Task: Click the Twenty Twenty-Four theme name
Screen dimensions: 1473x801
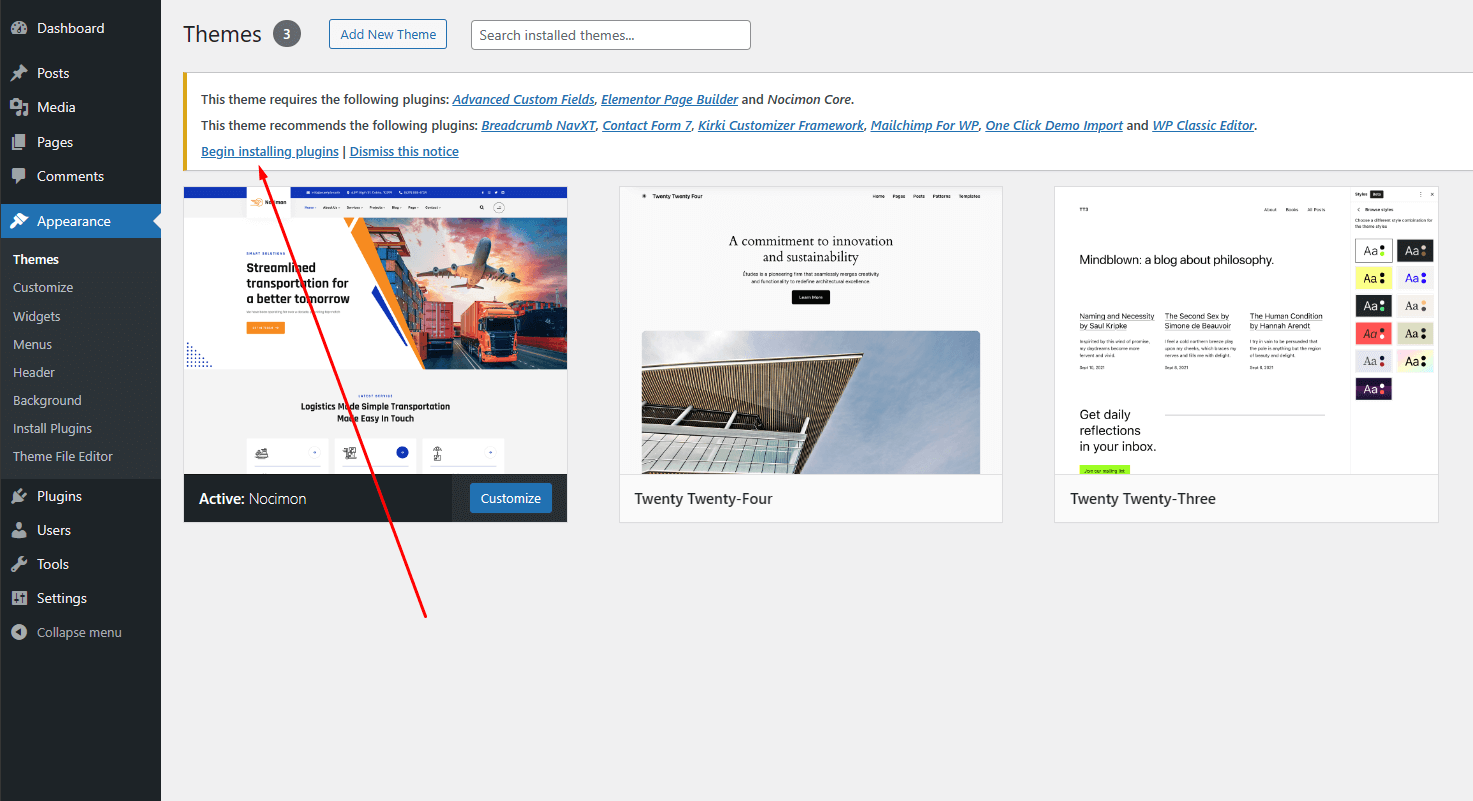Action: click(704, 498)
